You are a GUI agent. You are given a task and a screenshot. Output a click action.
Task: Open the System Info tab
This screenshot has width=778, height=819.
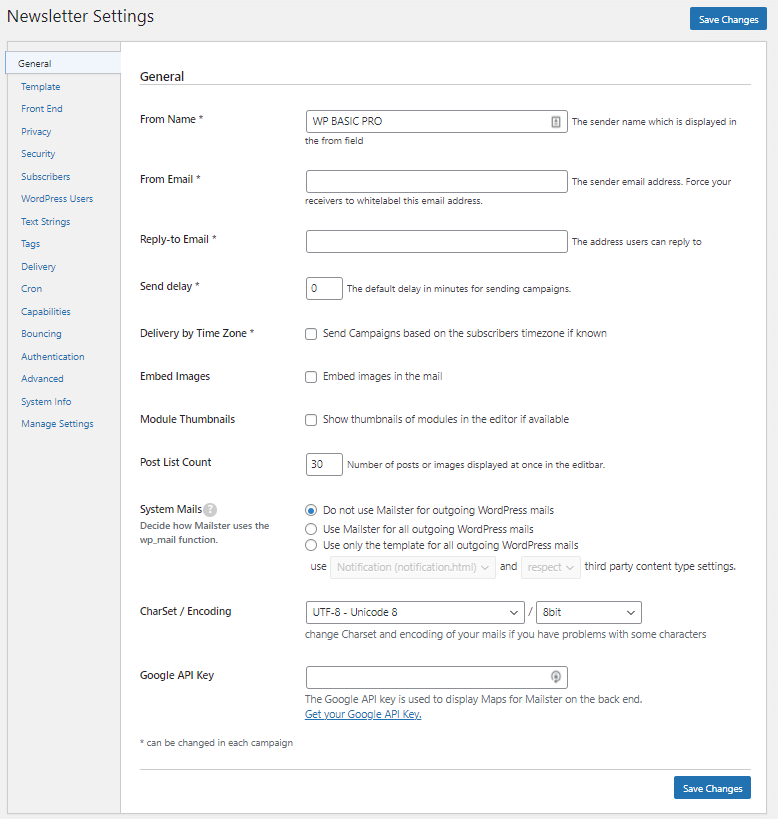pyautogui.click(x=46, y=402)
